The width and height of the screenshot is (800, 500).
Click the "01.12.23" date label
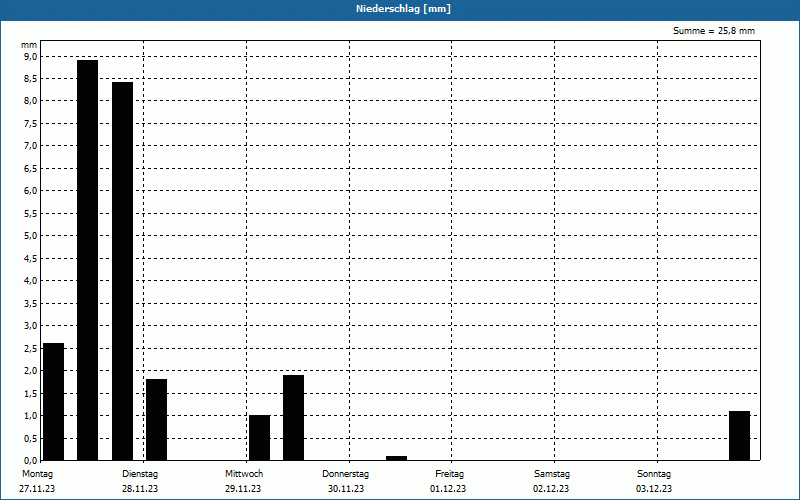448,489
